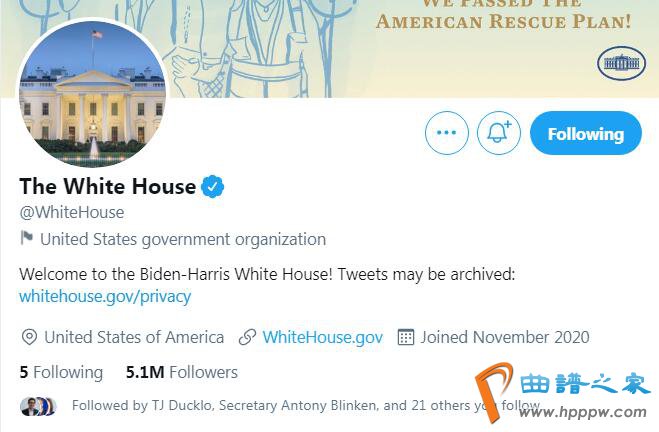Click the White House oval logo in banner

621,64
